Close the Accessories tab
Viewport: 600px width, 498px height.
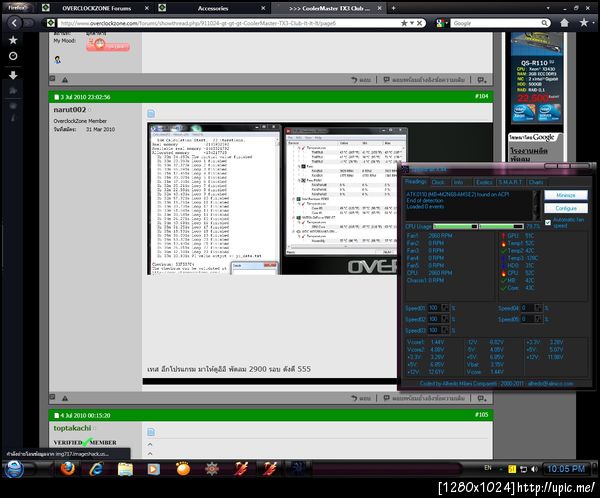point(263,8)
